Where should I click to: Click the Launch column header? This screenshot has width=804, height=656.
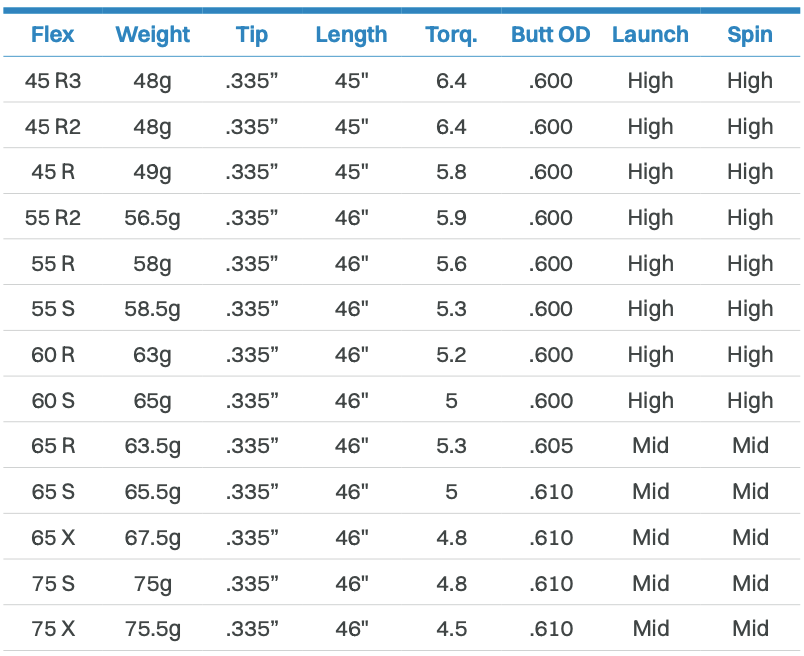click(x=650, y=35)
